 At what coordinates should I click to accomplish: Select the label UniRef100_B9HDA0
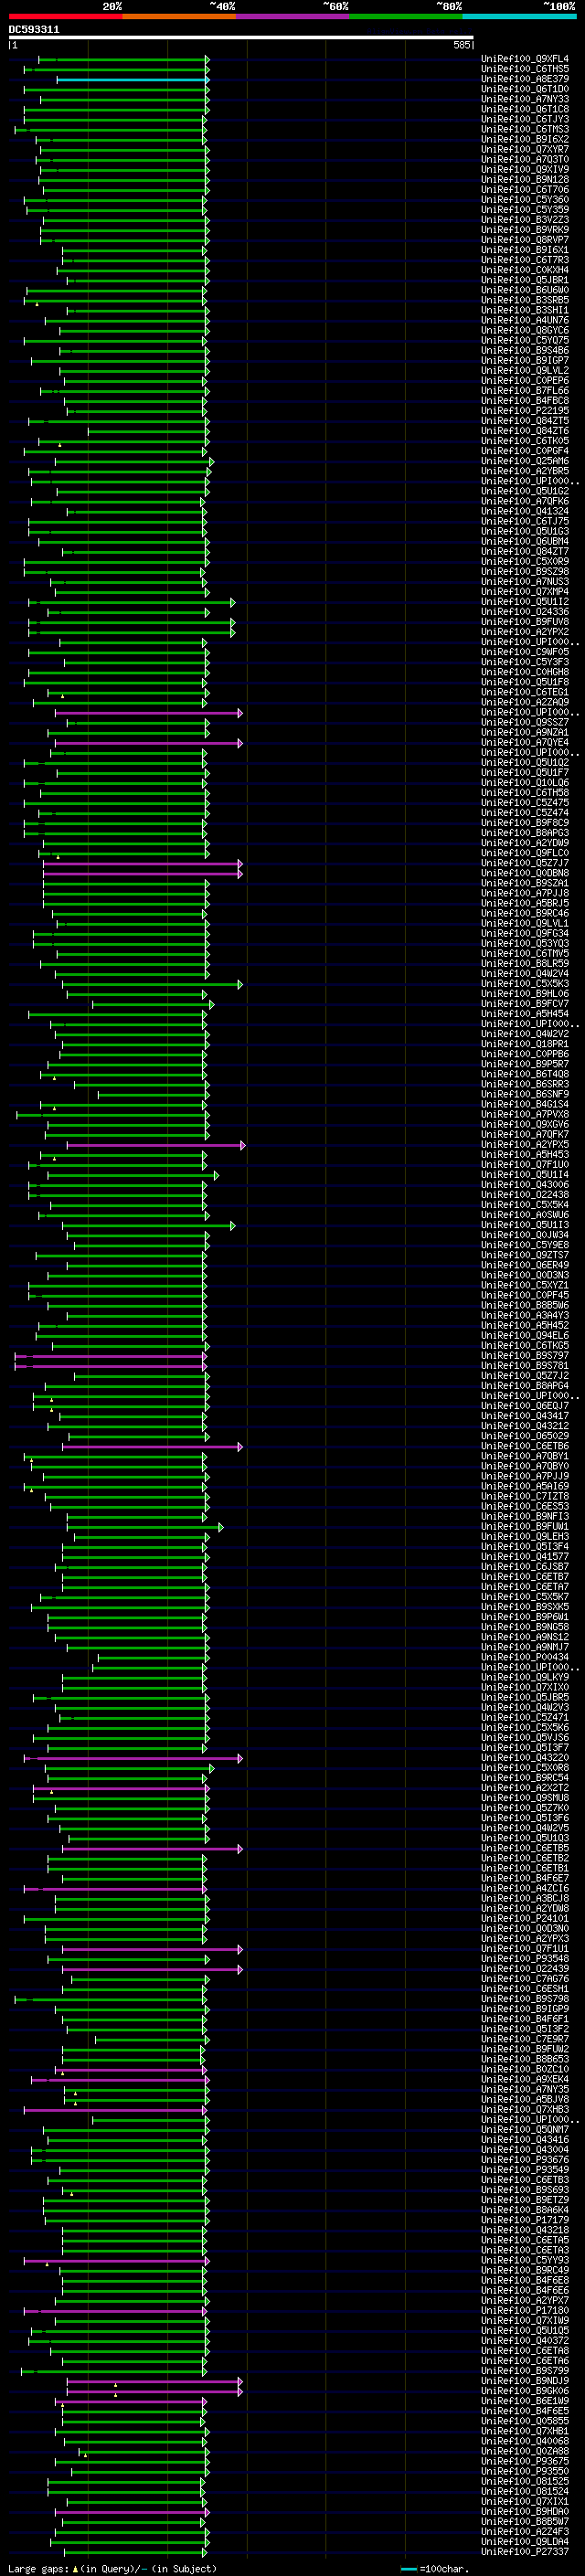point(525,2511)
